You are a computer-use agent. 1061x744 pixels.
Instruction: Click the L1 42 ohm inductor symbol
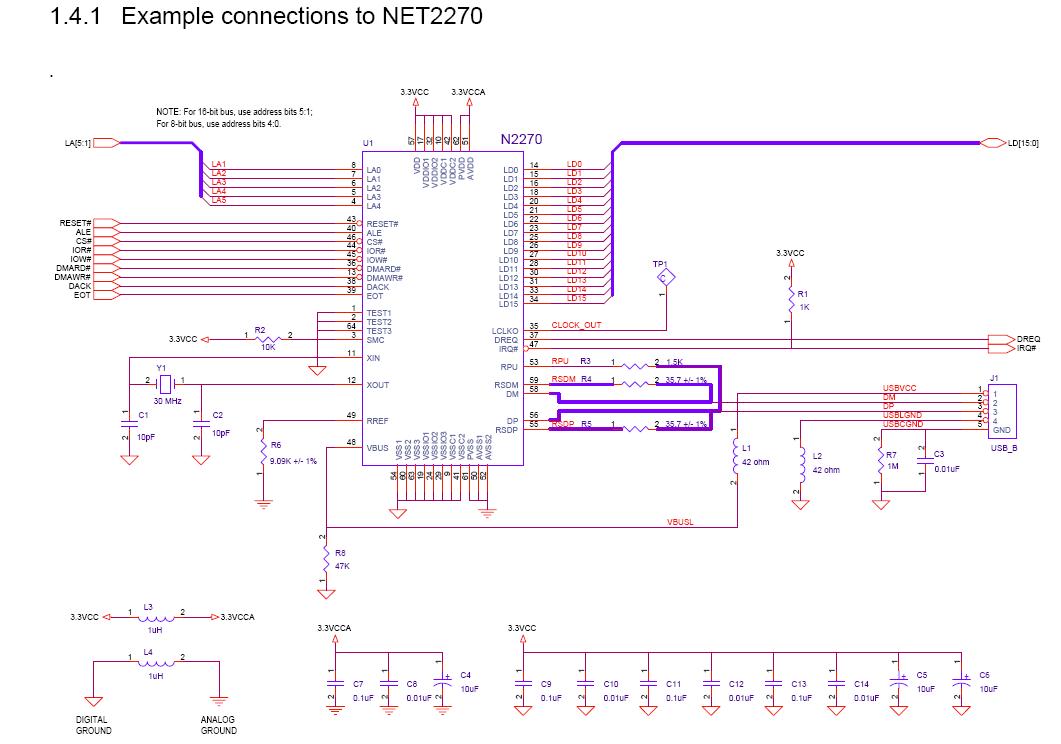[737, 457]
